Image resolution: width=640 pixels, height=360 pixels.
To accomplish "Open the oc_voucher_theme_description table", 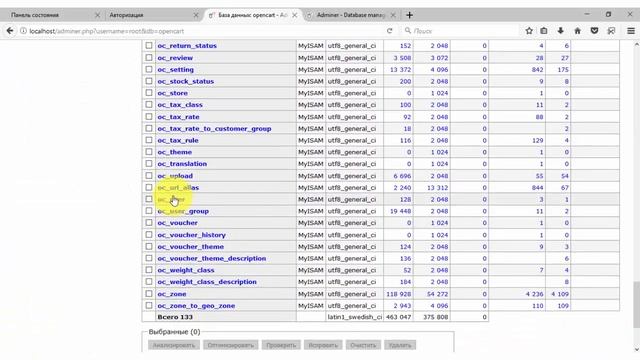I will [212, 258].
